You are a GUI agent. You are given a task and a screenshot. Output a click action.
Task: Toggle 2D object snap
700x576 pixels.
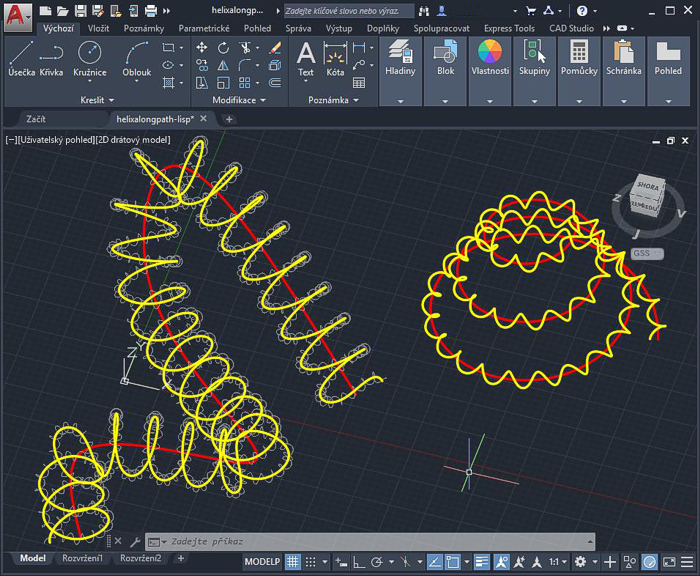tap(453, 562)
